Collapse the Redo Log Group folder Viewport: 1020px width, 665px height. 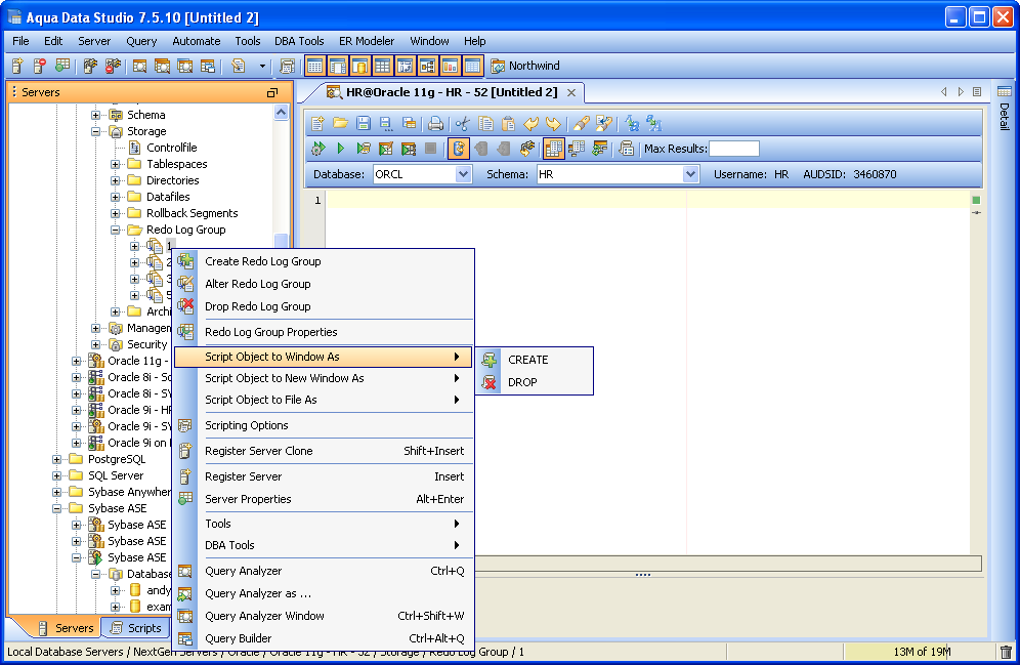(115, 230)
